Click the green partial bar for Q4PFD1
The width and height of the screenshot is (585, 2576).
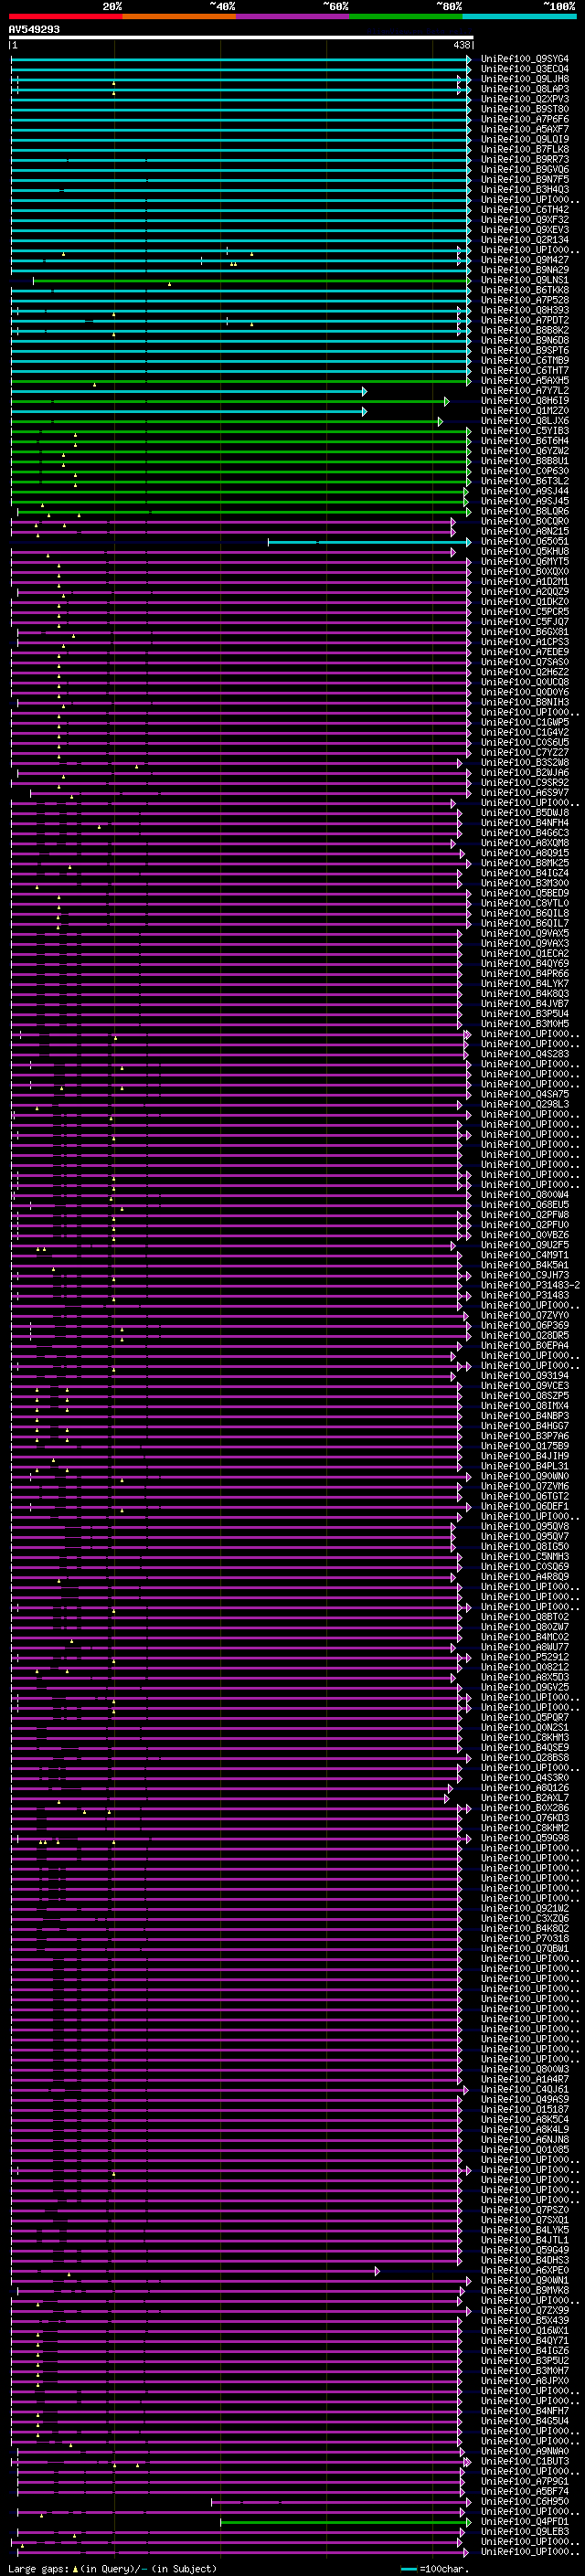click(x=345, y=2522)
